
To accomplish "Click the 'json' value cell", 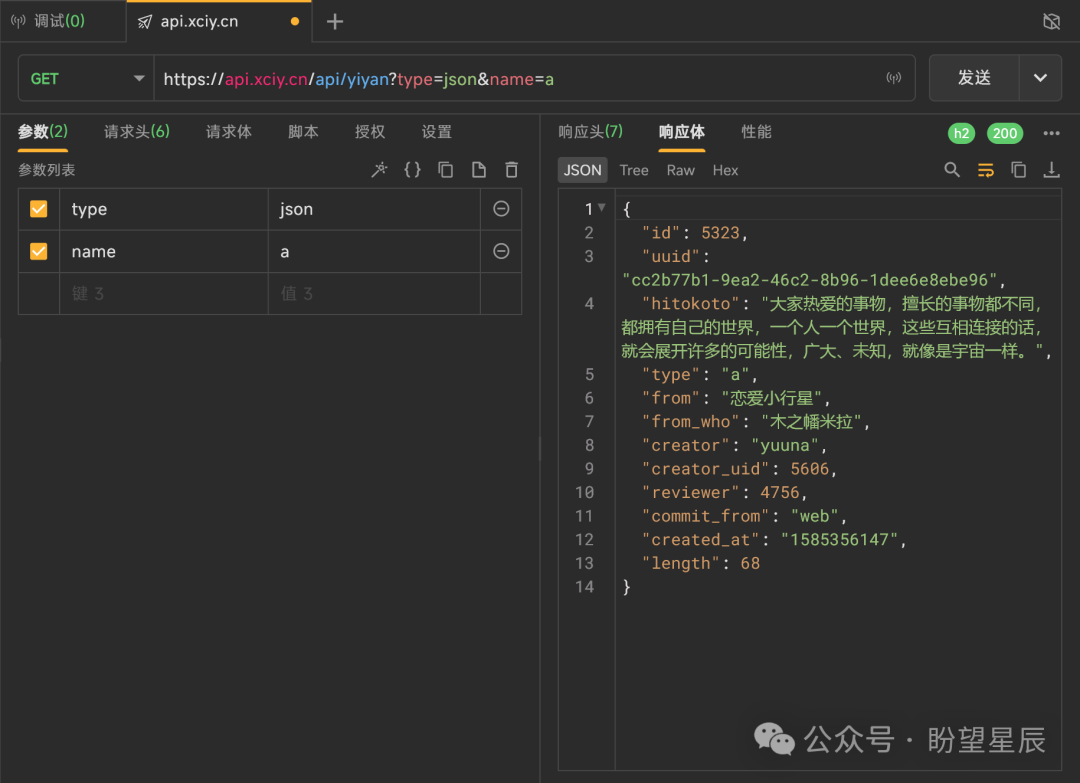I will [374, 209].
